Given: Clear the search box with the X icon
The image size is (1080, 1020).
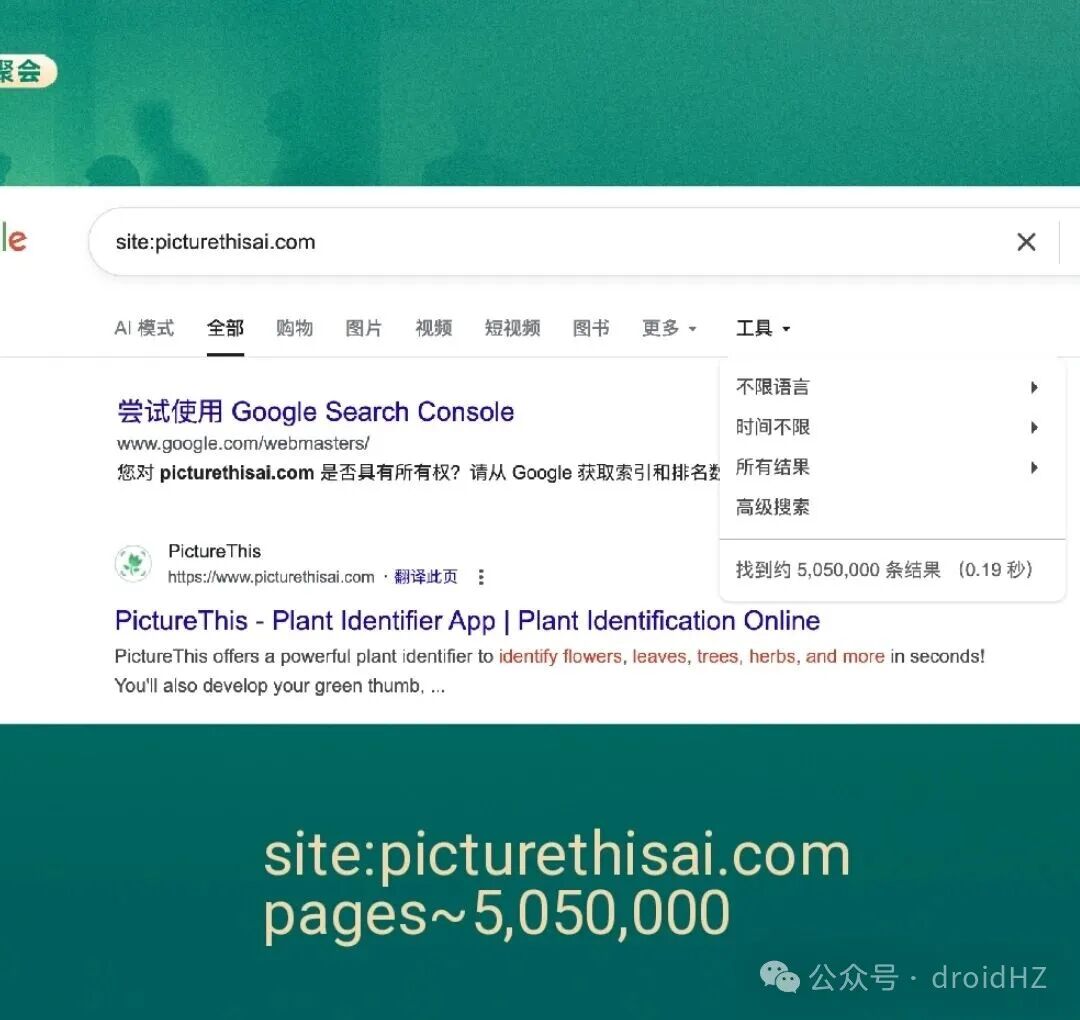Looking at the screenshot, I should click(1026, 242).
